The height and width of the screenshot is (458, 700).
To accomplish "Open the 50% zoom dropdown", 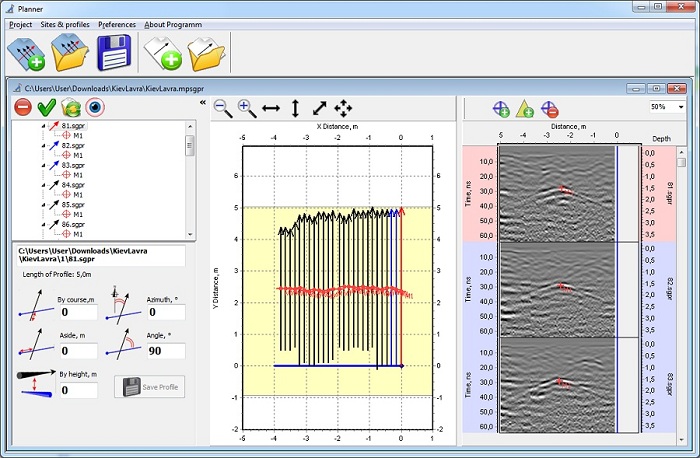I will point(680,106).
